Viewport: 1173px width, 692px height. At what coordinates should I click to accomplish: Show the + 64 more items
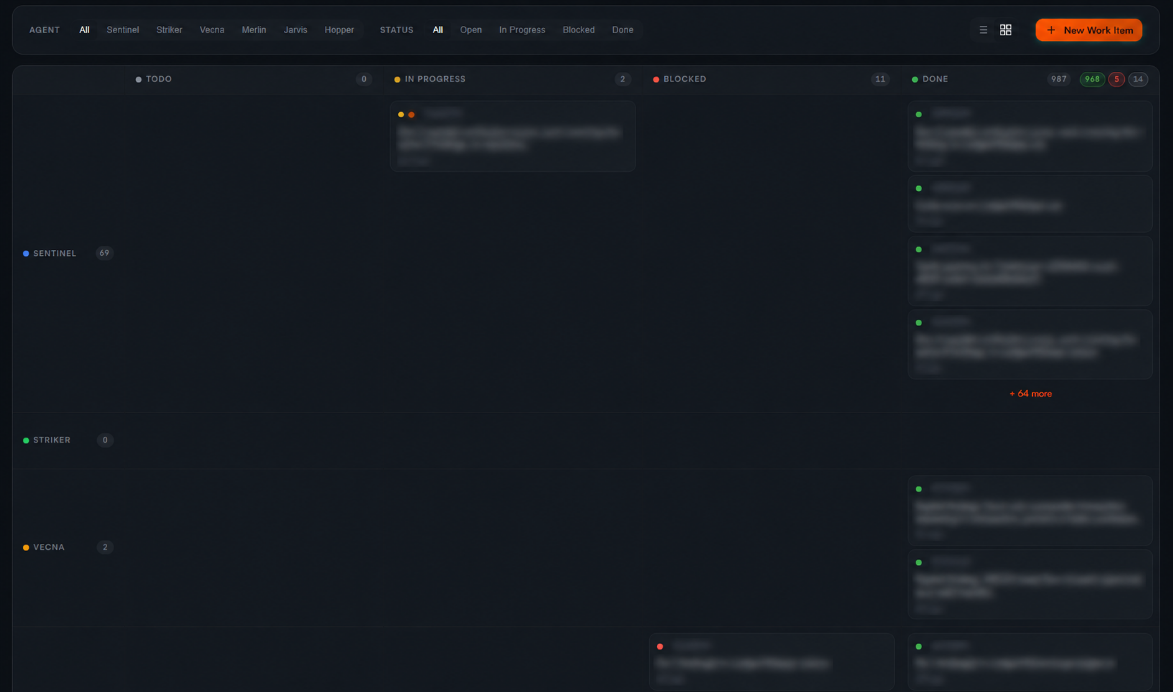(x=1030, y=394)
